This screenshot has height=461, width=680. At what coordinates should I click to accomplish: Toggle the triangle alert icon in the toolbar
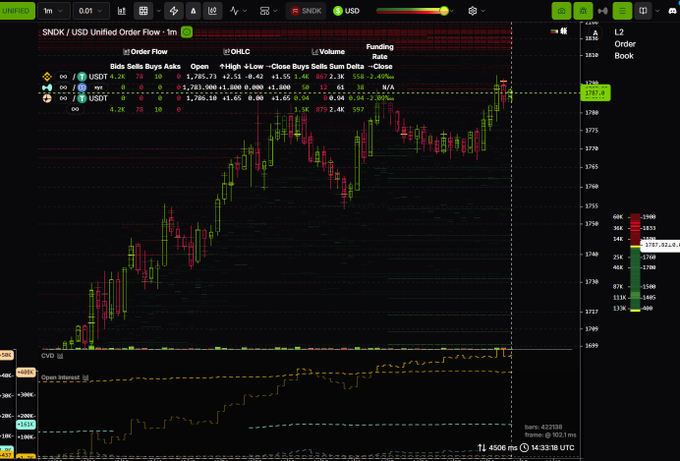click(193, 11)
